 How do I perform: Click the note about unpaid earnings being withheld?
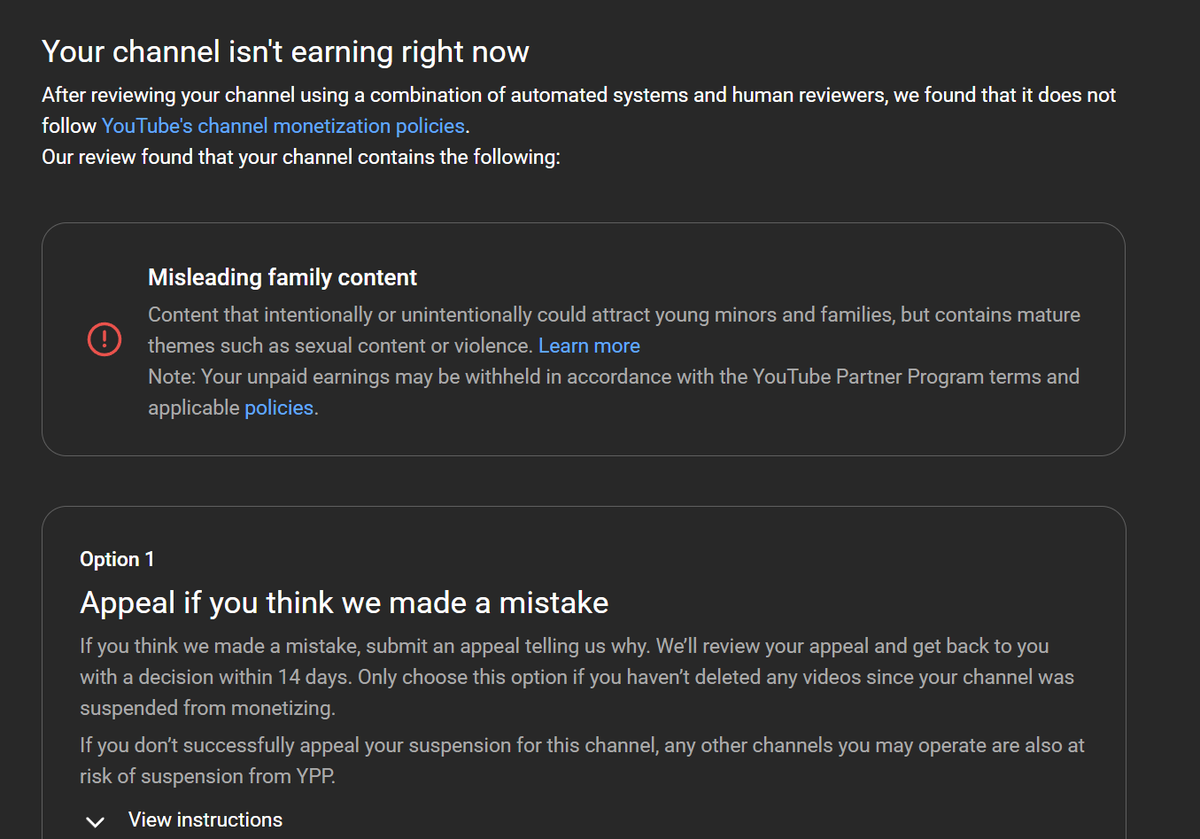pyautogui.click(x=614, y=392)
